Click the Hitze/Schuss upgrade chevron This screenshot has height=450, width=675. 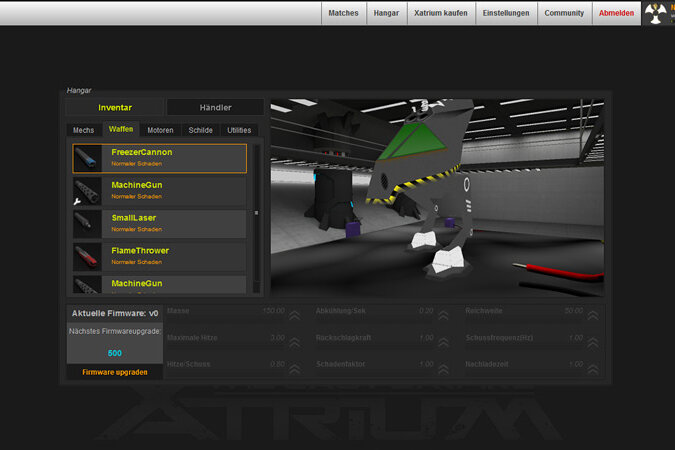(x=295, y=369)
